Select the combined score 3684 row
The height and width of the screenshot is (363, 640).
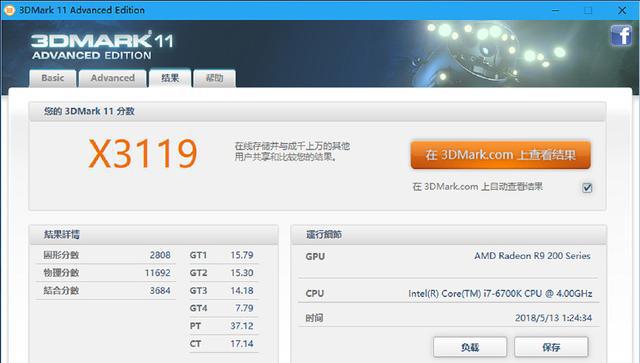click(x=106, y=291)
